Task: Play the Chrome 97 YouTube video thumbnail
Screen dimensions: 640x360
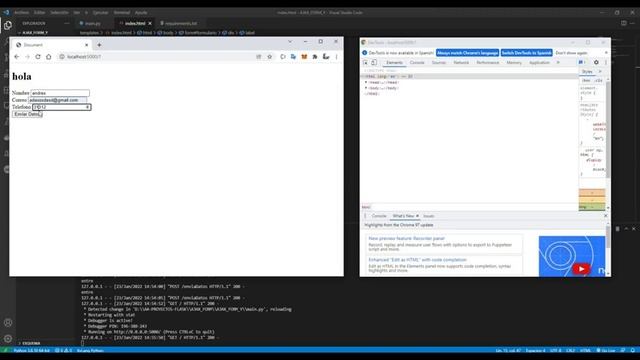Action: 581,269
